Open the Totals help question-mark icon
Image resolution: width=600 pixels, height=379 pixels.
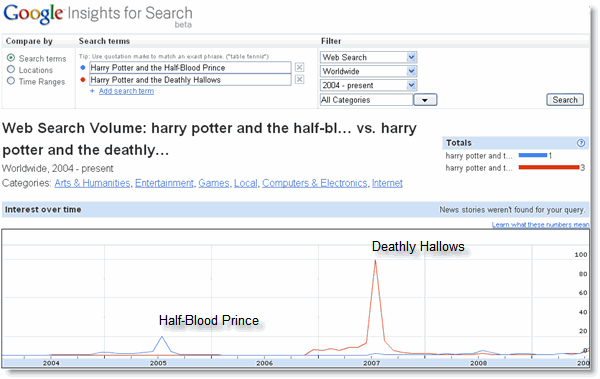pyautogui.click(x=580, y=143)
